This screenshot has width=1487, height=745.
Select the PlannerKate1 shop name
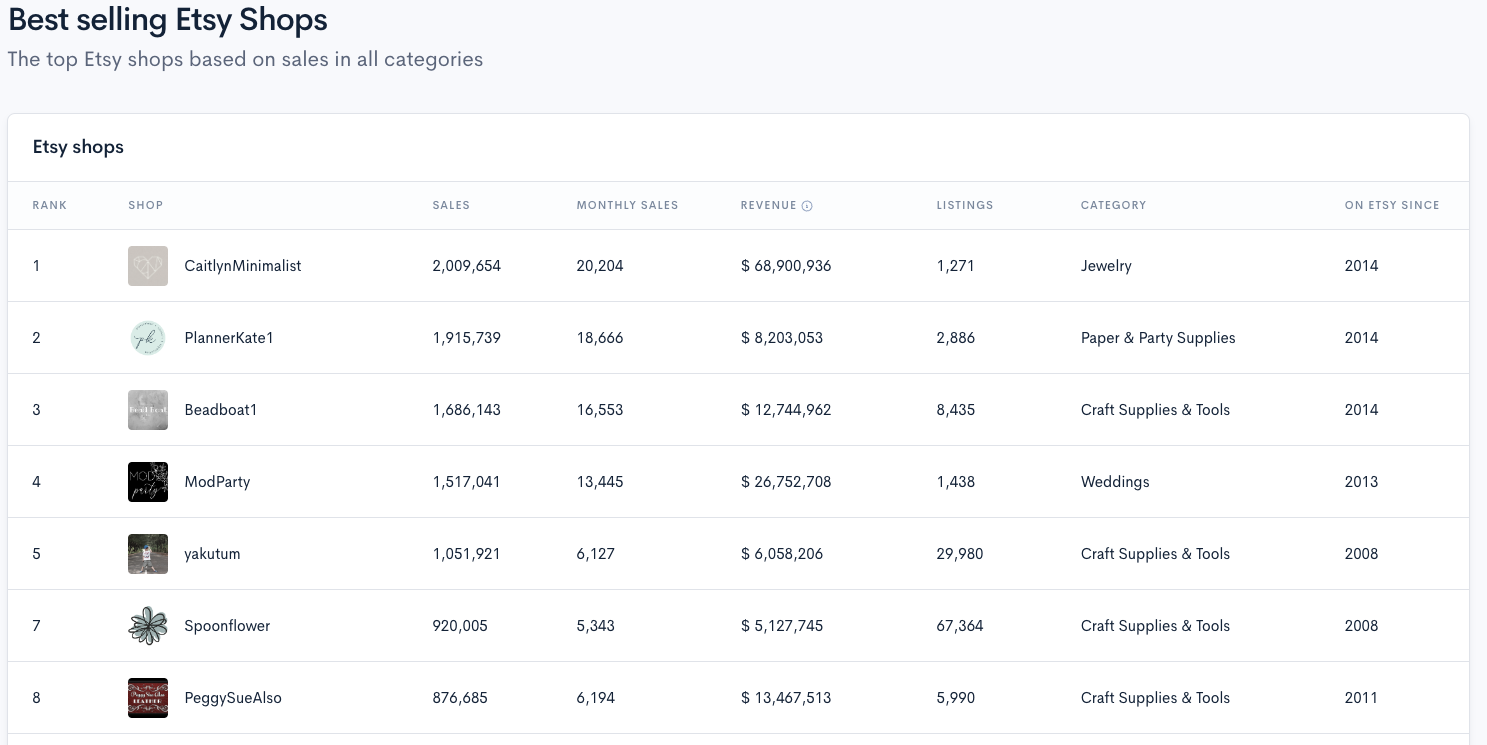pos(229,338)
